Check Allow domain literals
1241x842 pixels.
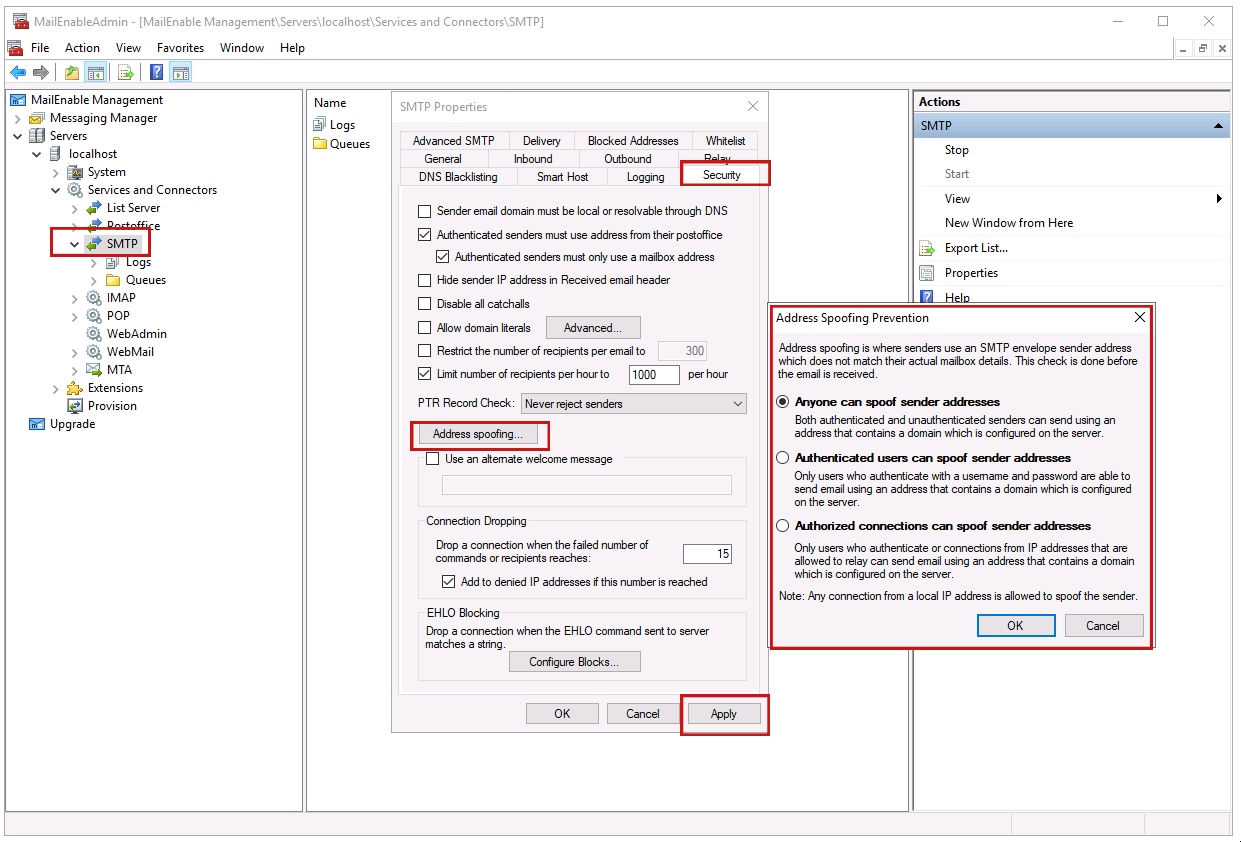click(425, 328)
